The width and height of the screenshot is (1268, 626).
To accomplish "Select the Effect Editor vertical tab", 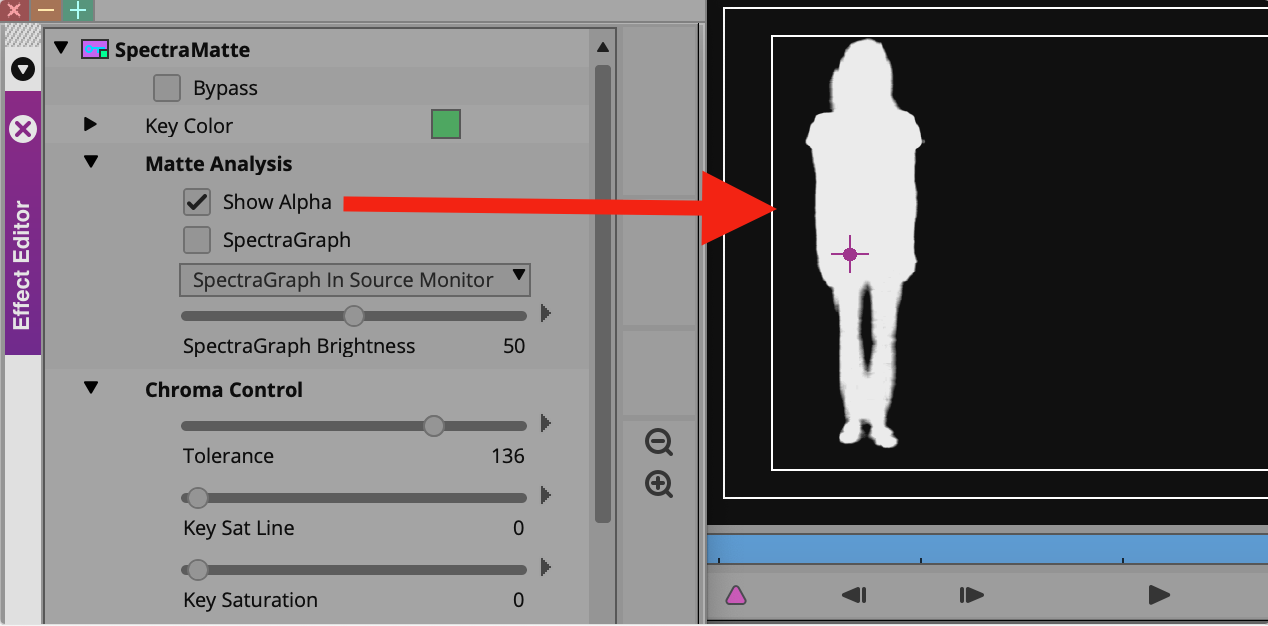I will click(23, 224).
